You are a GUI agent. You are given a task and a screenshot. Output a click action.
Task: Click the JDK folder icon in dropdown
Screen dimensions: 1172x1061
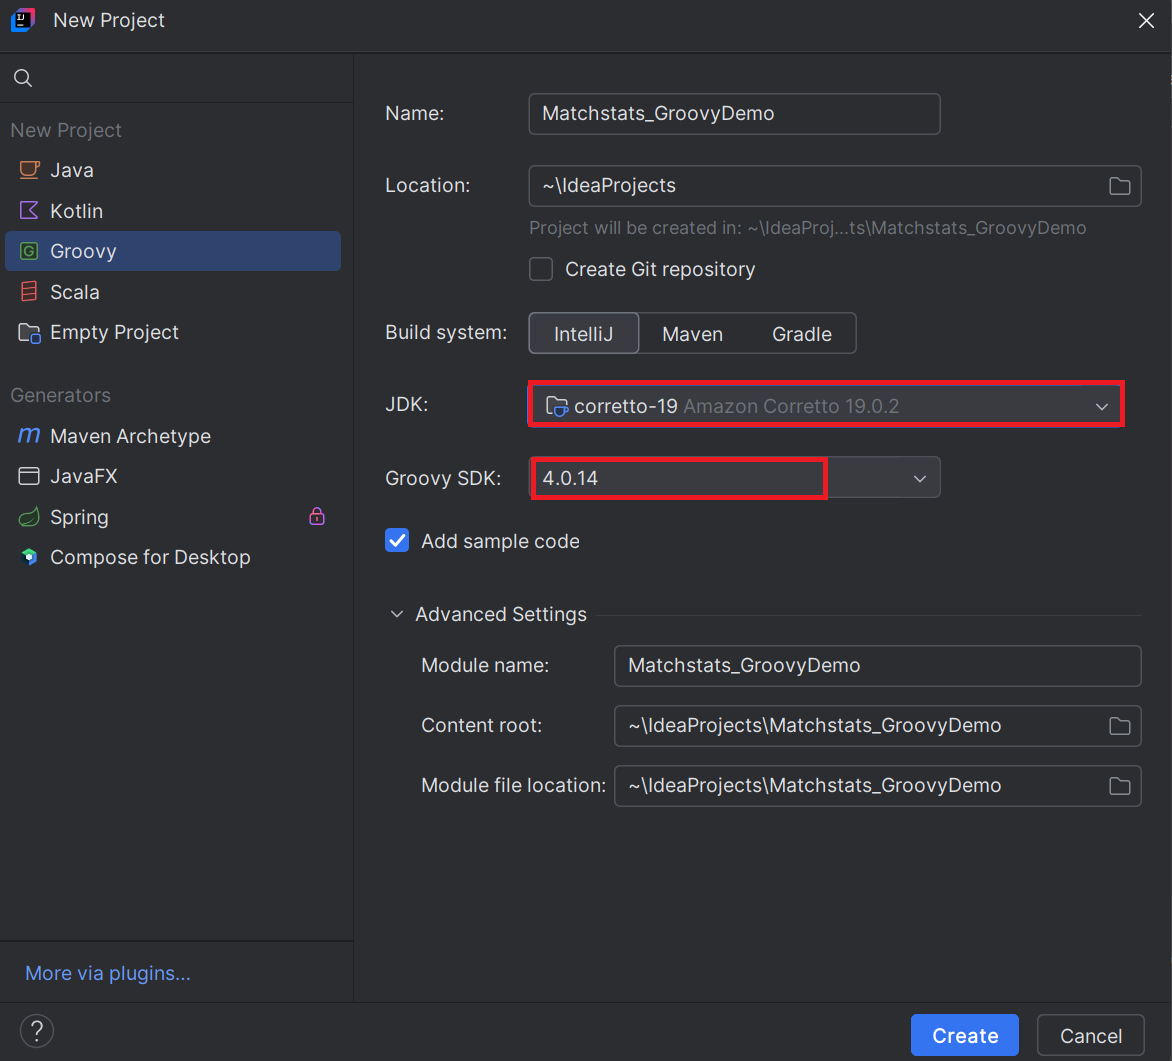pos(557,406)
